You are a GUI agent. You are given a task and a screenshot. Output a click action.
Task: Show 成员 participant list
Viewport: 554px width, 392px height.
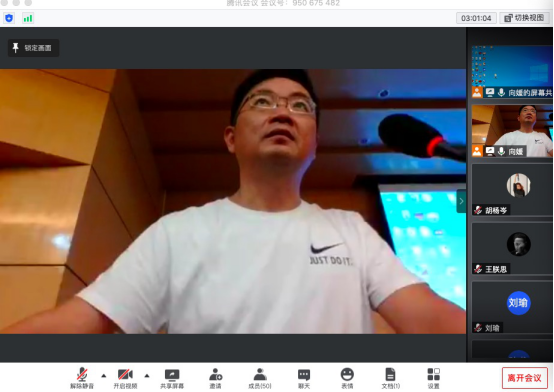[x=260, y=378]
